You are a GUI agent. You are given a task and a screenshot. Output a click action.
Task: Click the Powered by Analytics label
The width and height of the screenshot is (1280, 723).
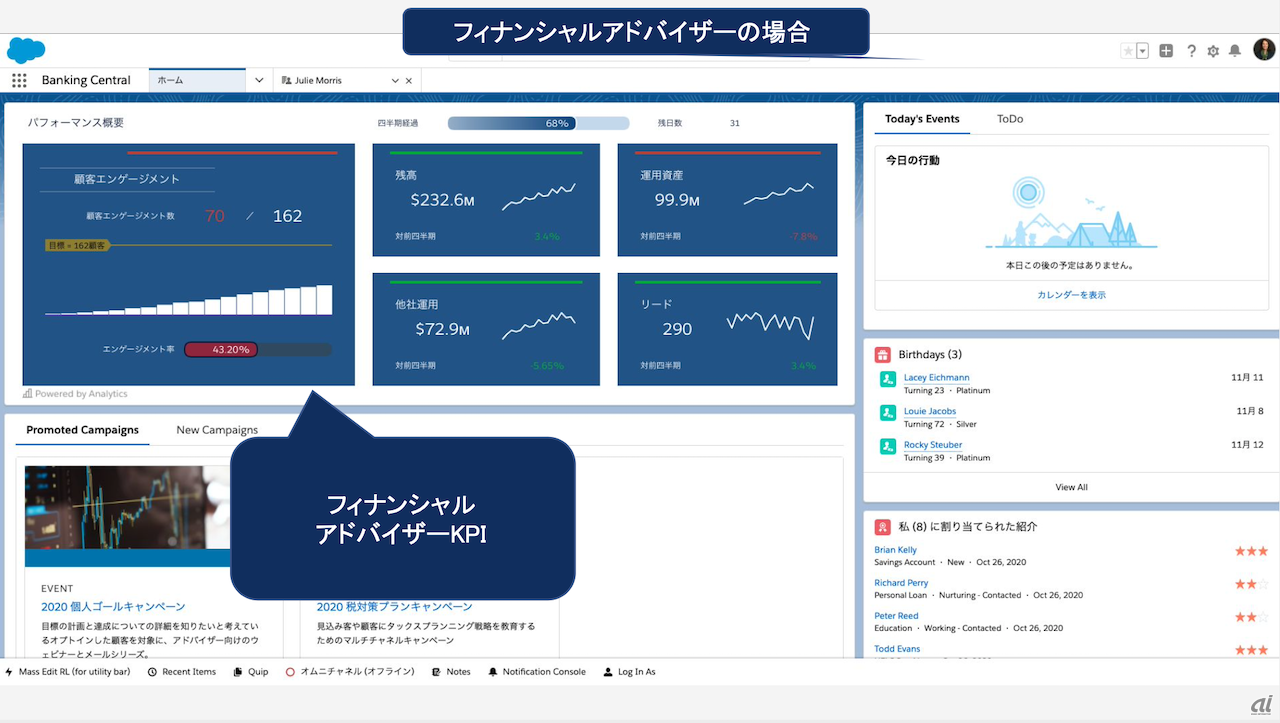click(75, 394)
